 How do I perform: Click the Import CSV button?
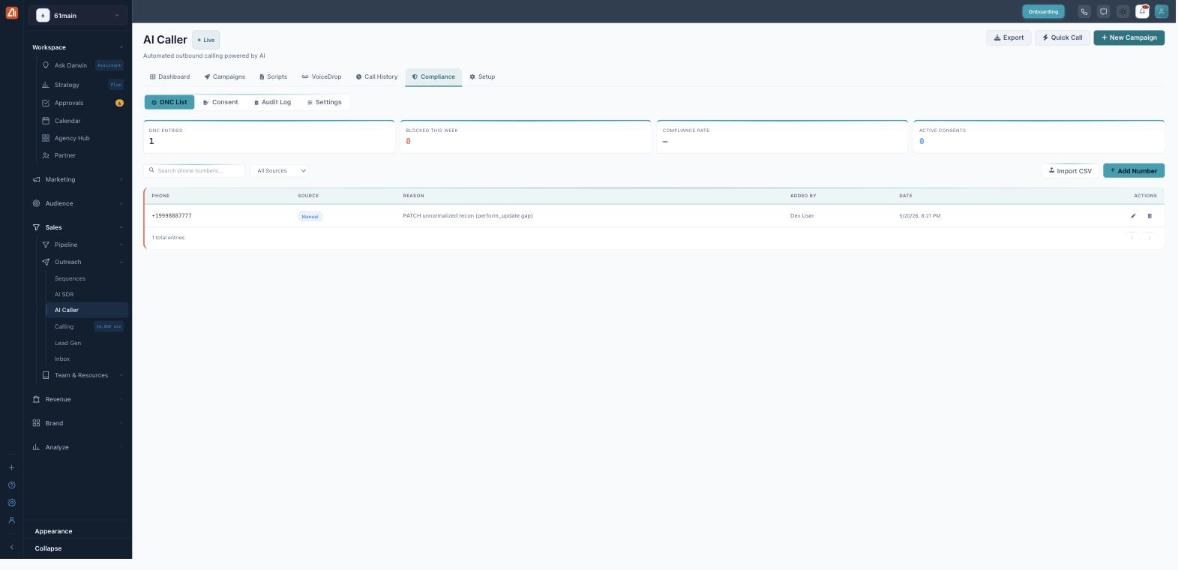pos(1070,171)
